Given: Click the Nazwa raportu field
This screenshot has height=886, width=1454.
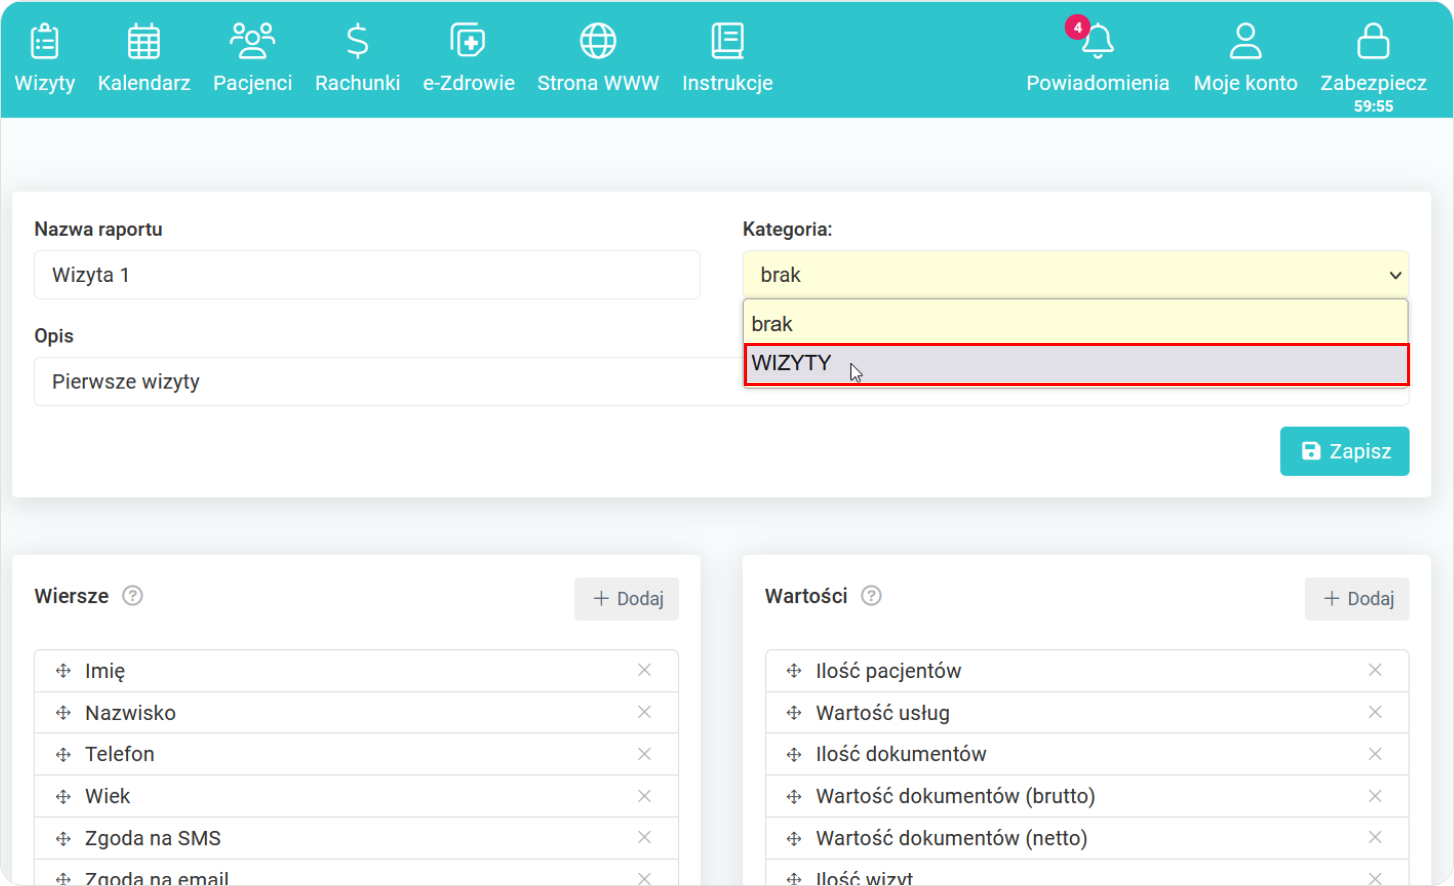Looking at the screenshot, I should 367,275.
